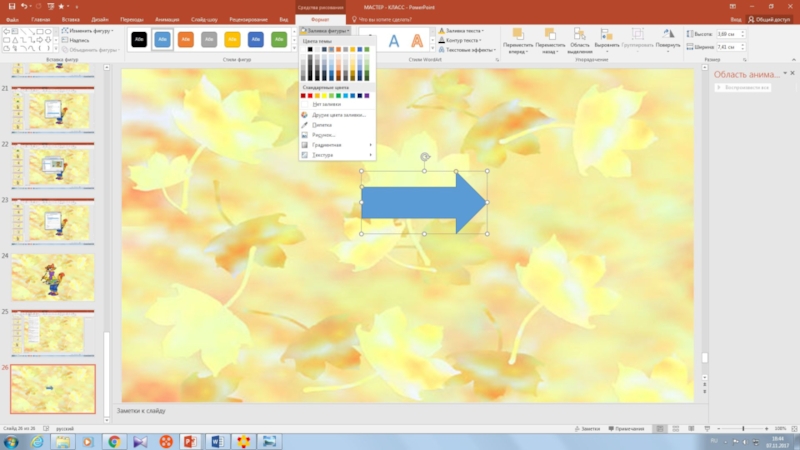Click Переместить вперед bring forward icon
This screenshot has width=800, height=450.
point(518,35)
